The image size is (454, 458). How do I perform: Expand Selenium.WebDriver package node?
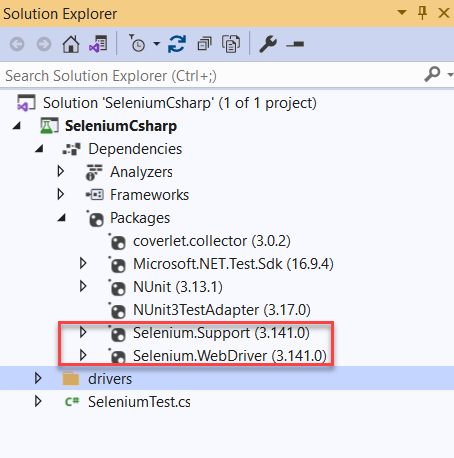pyautogui.click(x=83, y=355)
